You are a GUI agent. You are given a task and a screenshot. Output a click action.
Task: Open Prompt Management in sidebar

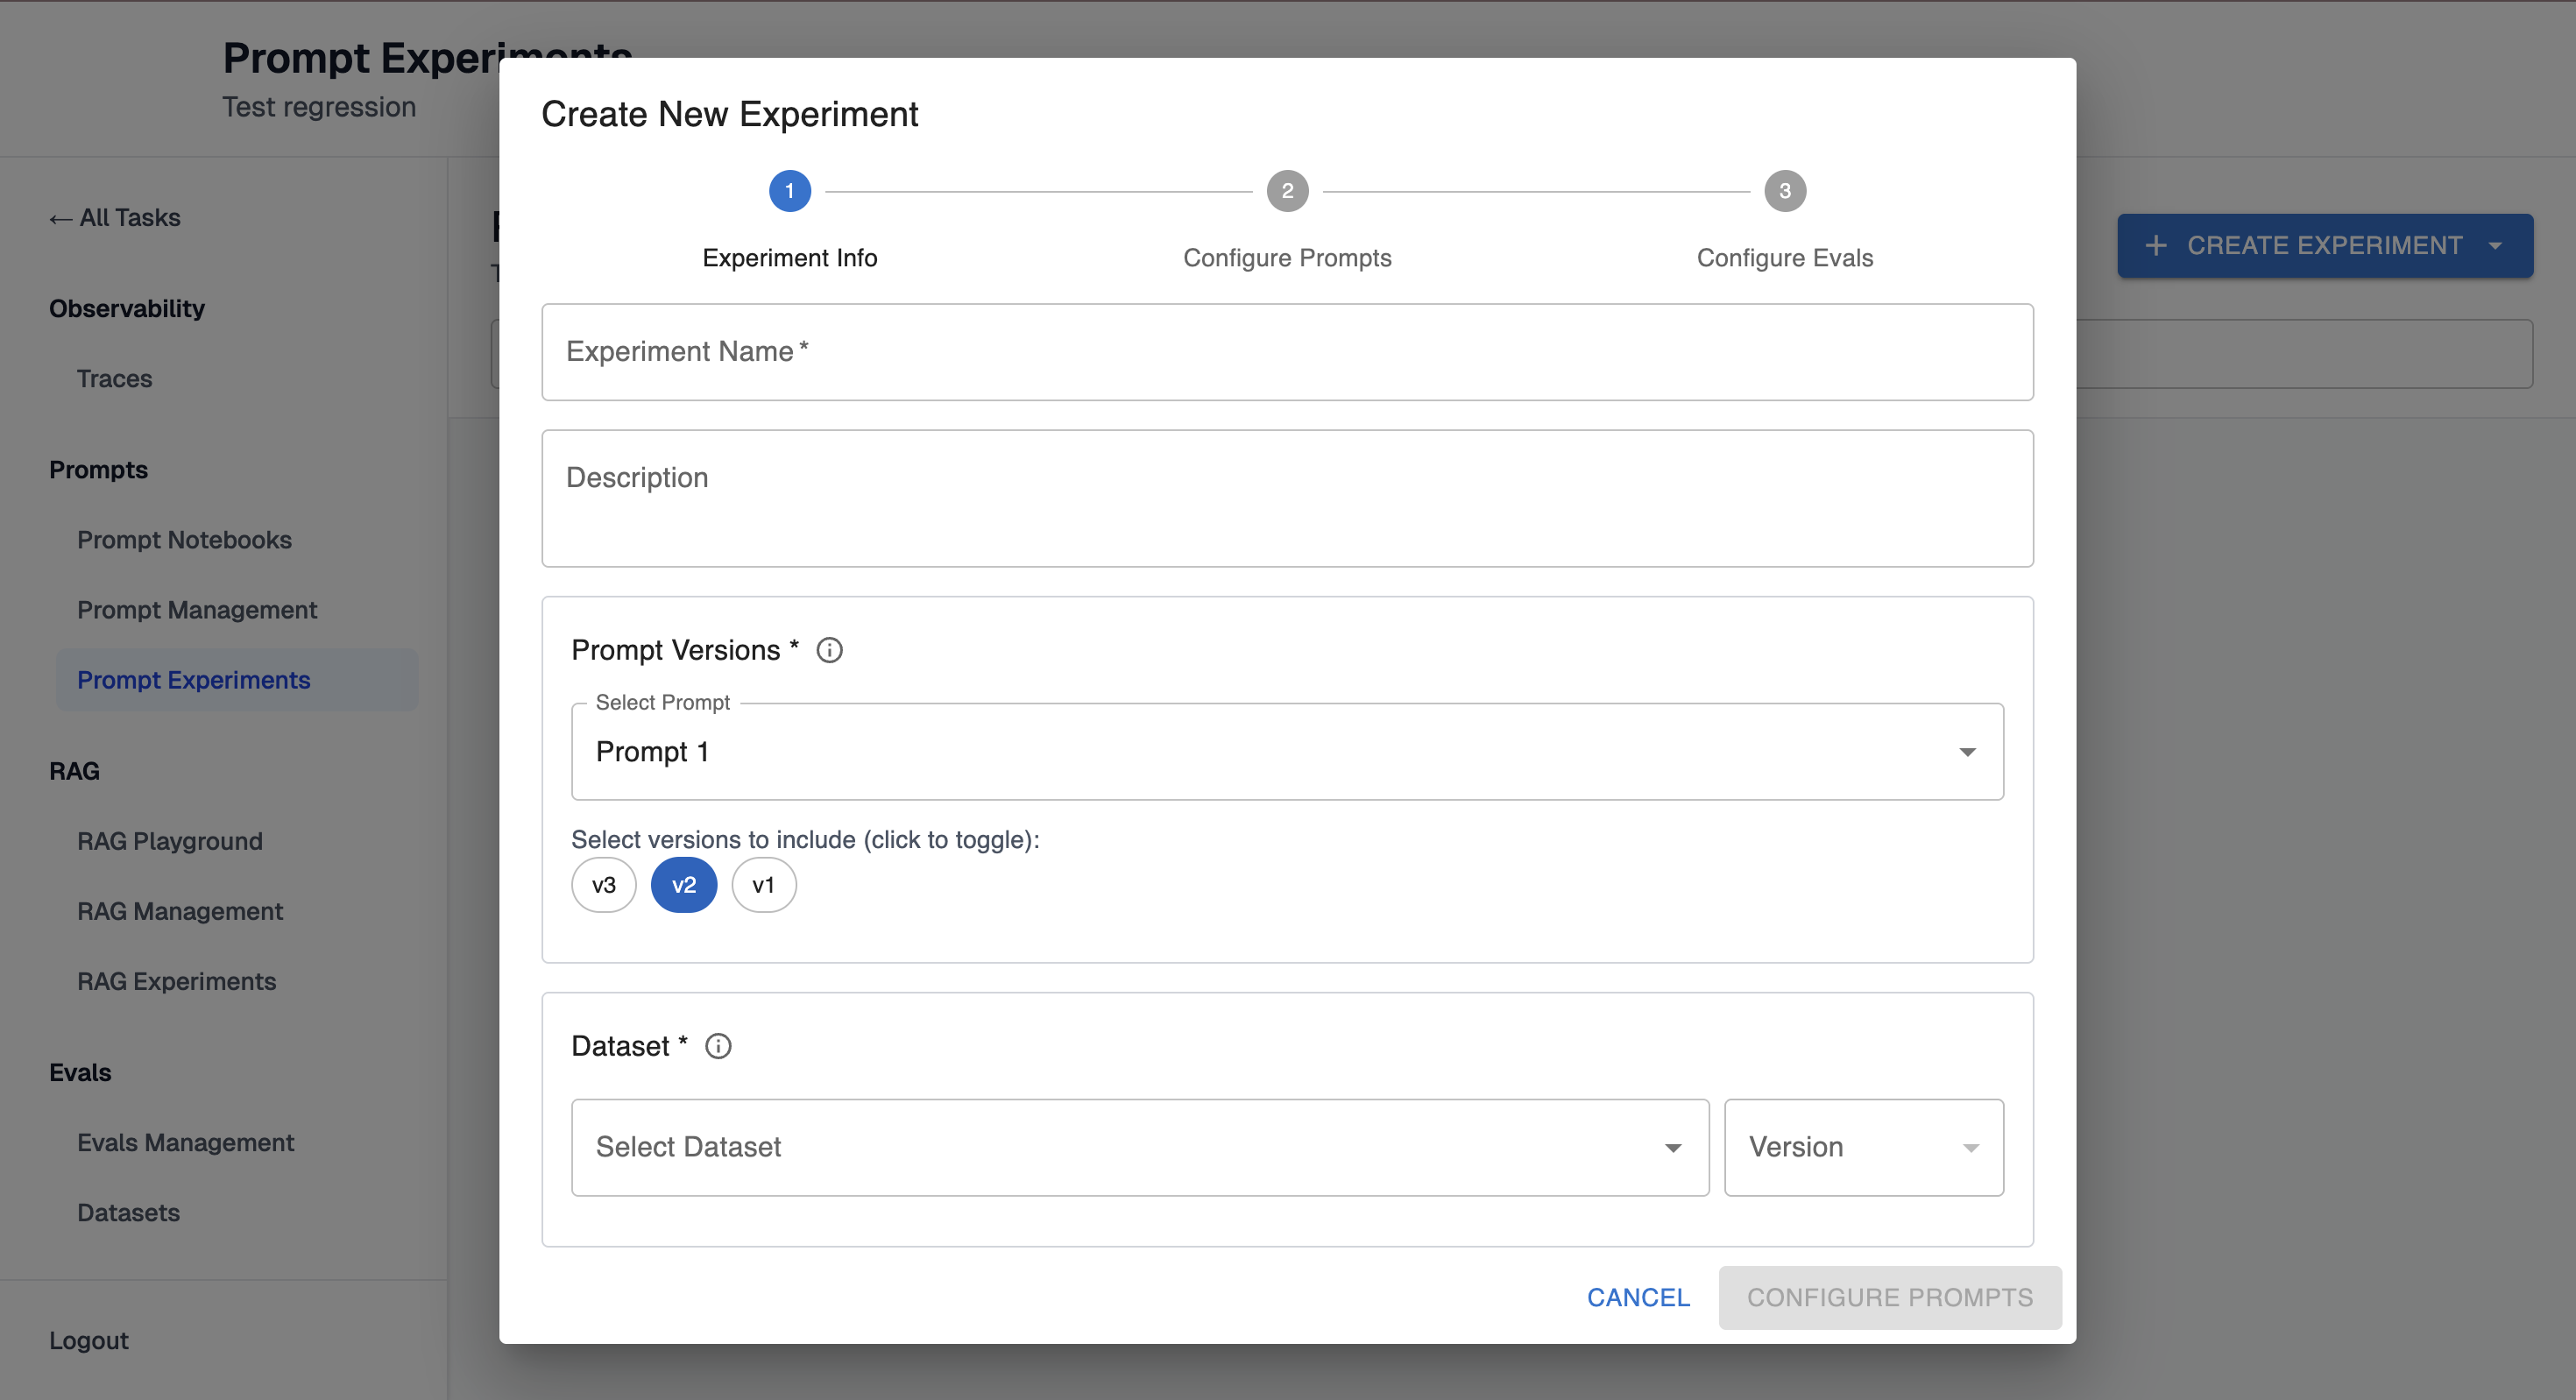[197, 610]
